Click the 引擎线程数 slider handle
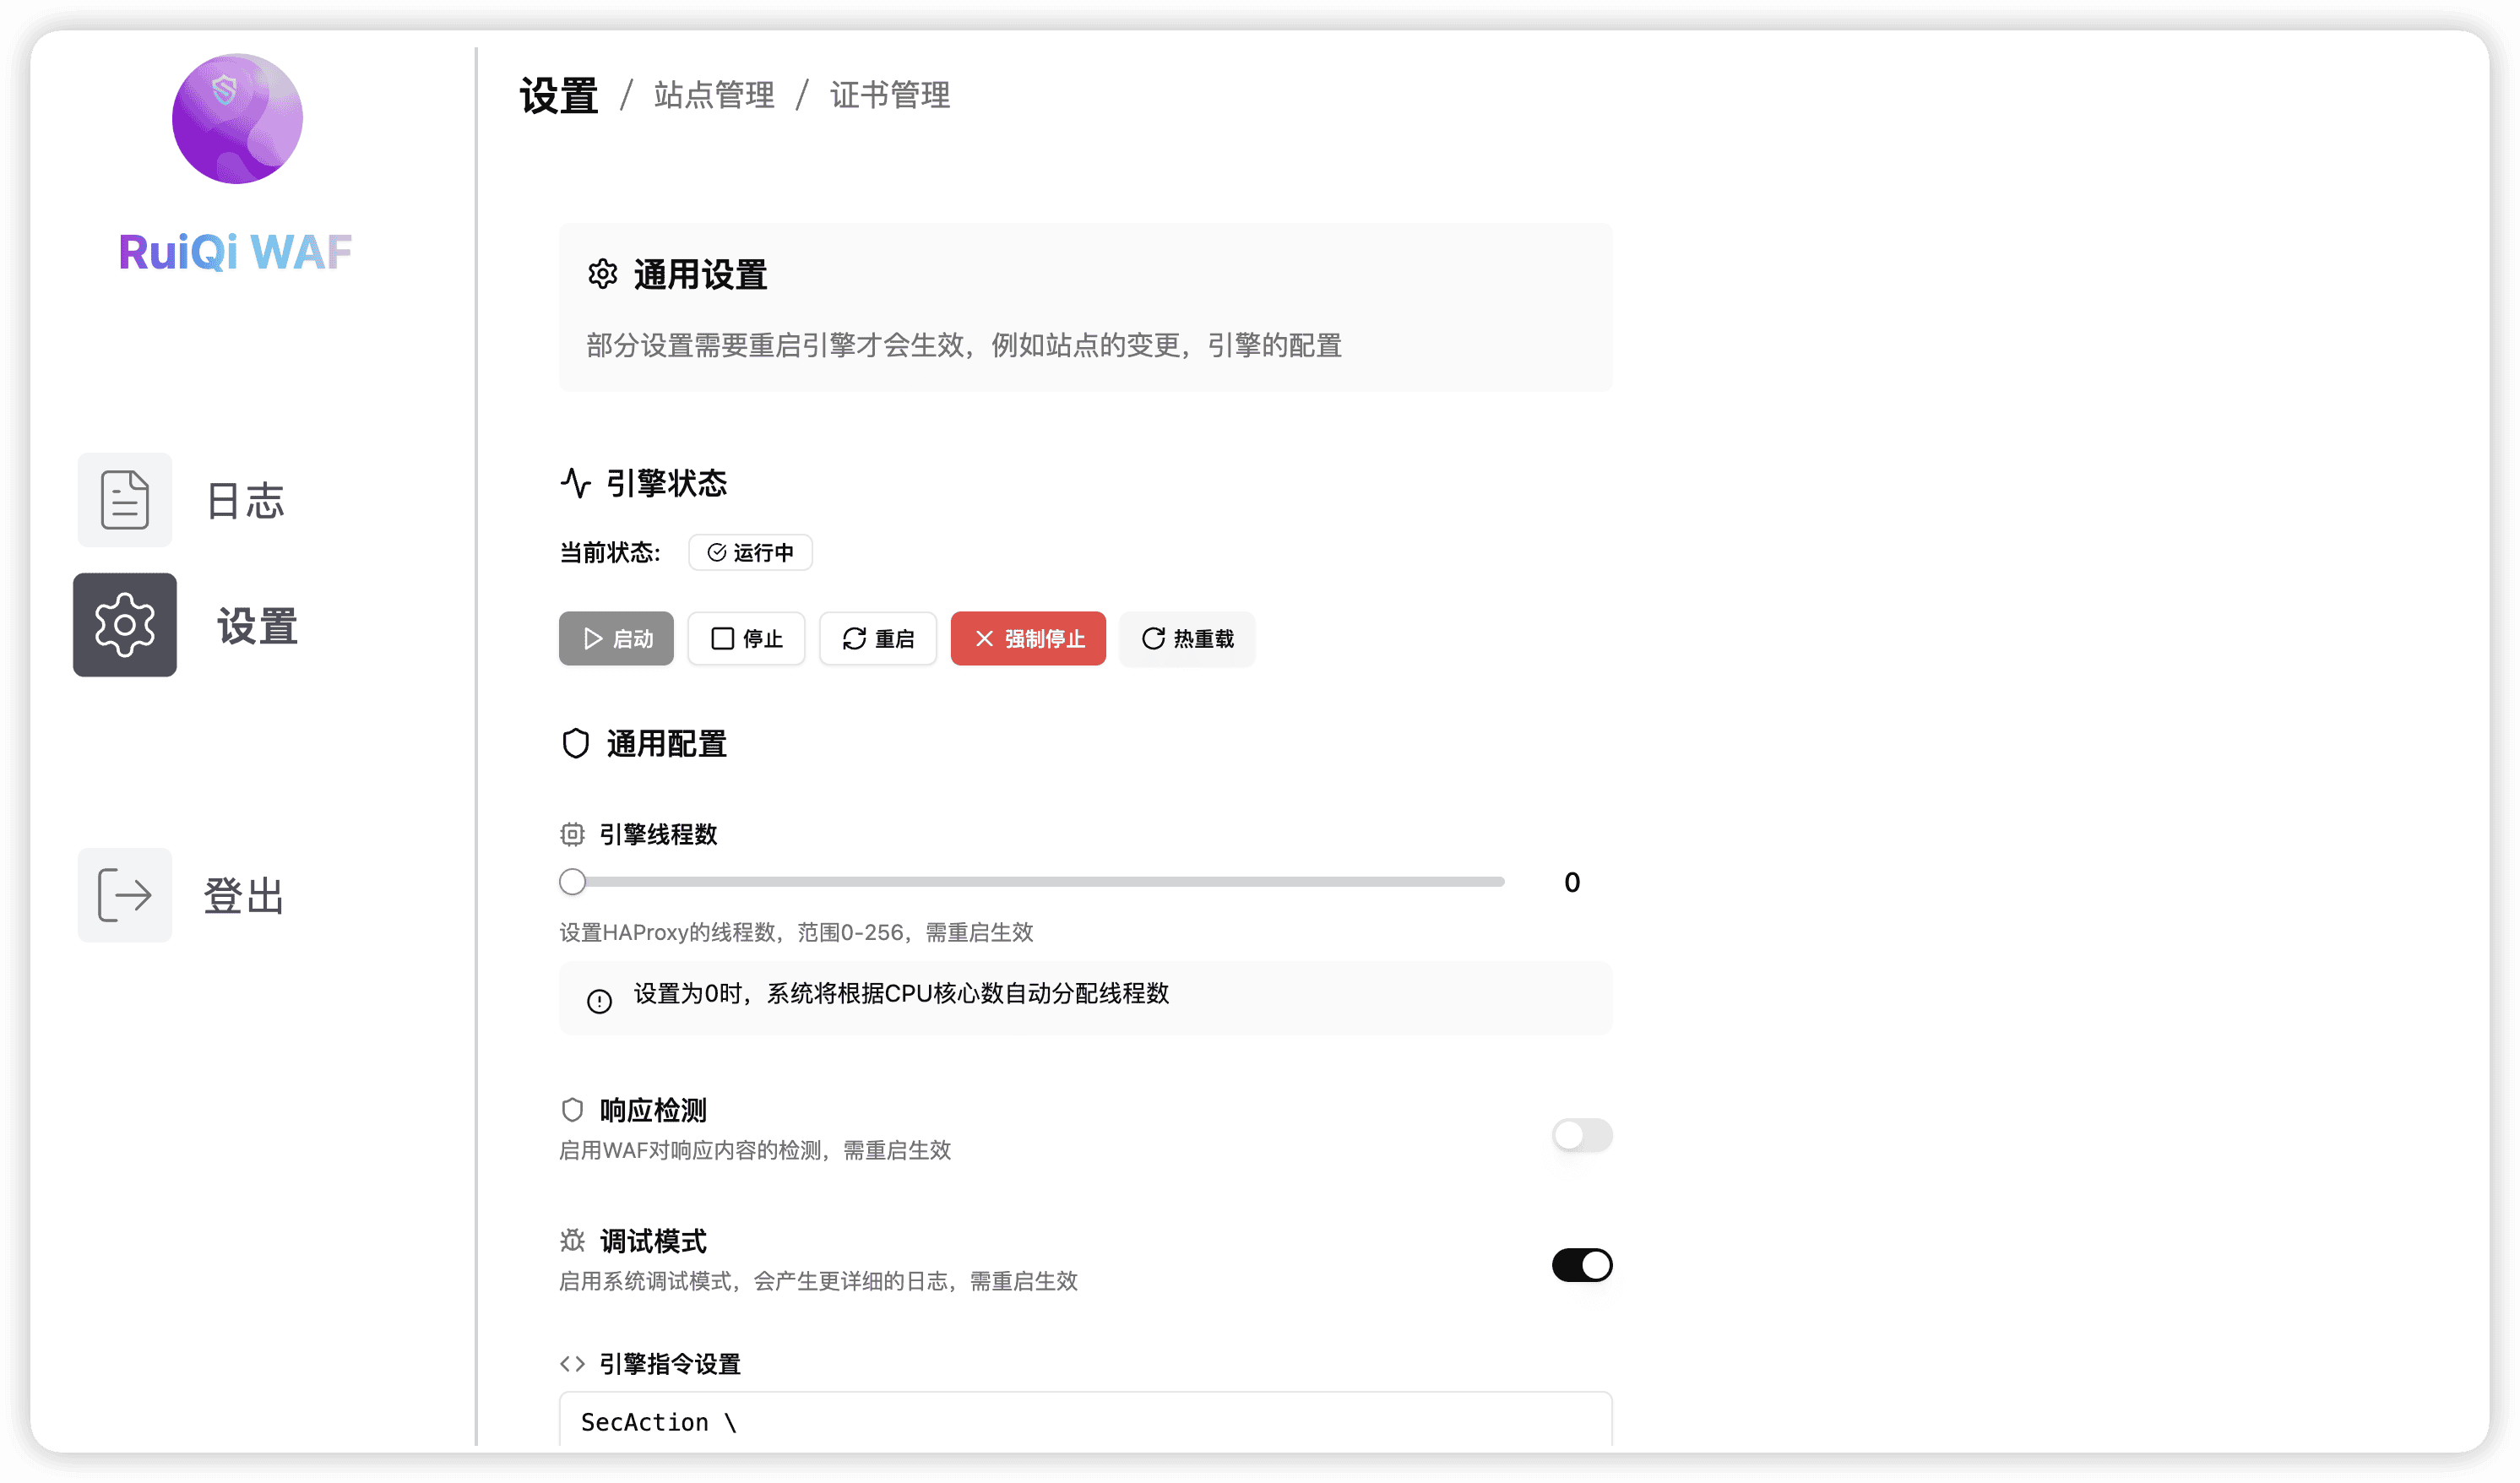Image resolution: width=2520 pixels, height=1483 pixels. [x=572, y=881]
